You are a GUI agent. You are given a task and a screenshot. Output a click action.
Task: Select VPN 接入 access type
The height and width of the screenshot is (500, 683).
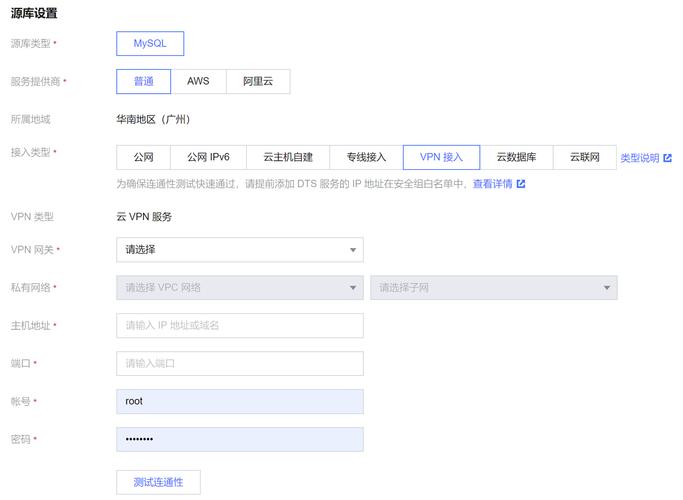(441, 157)
